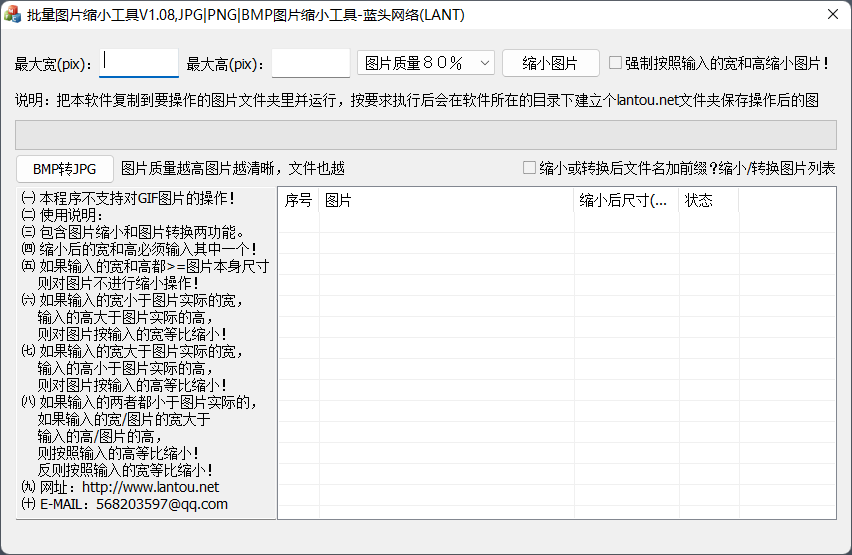Toggle 缩小或转换后文件名加前缀 checkbox
Viewport: 852px width, 555px height.
pos(529,168)
